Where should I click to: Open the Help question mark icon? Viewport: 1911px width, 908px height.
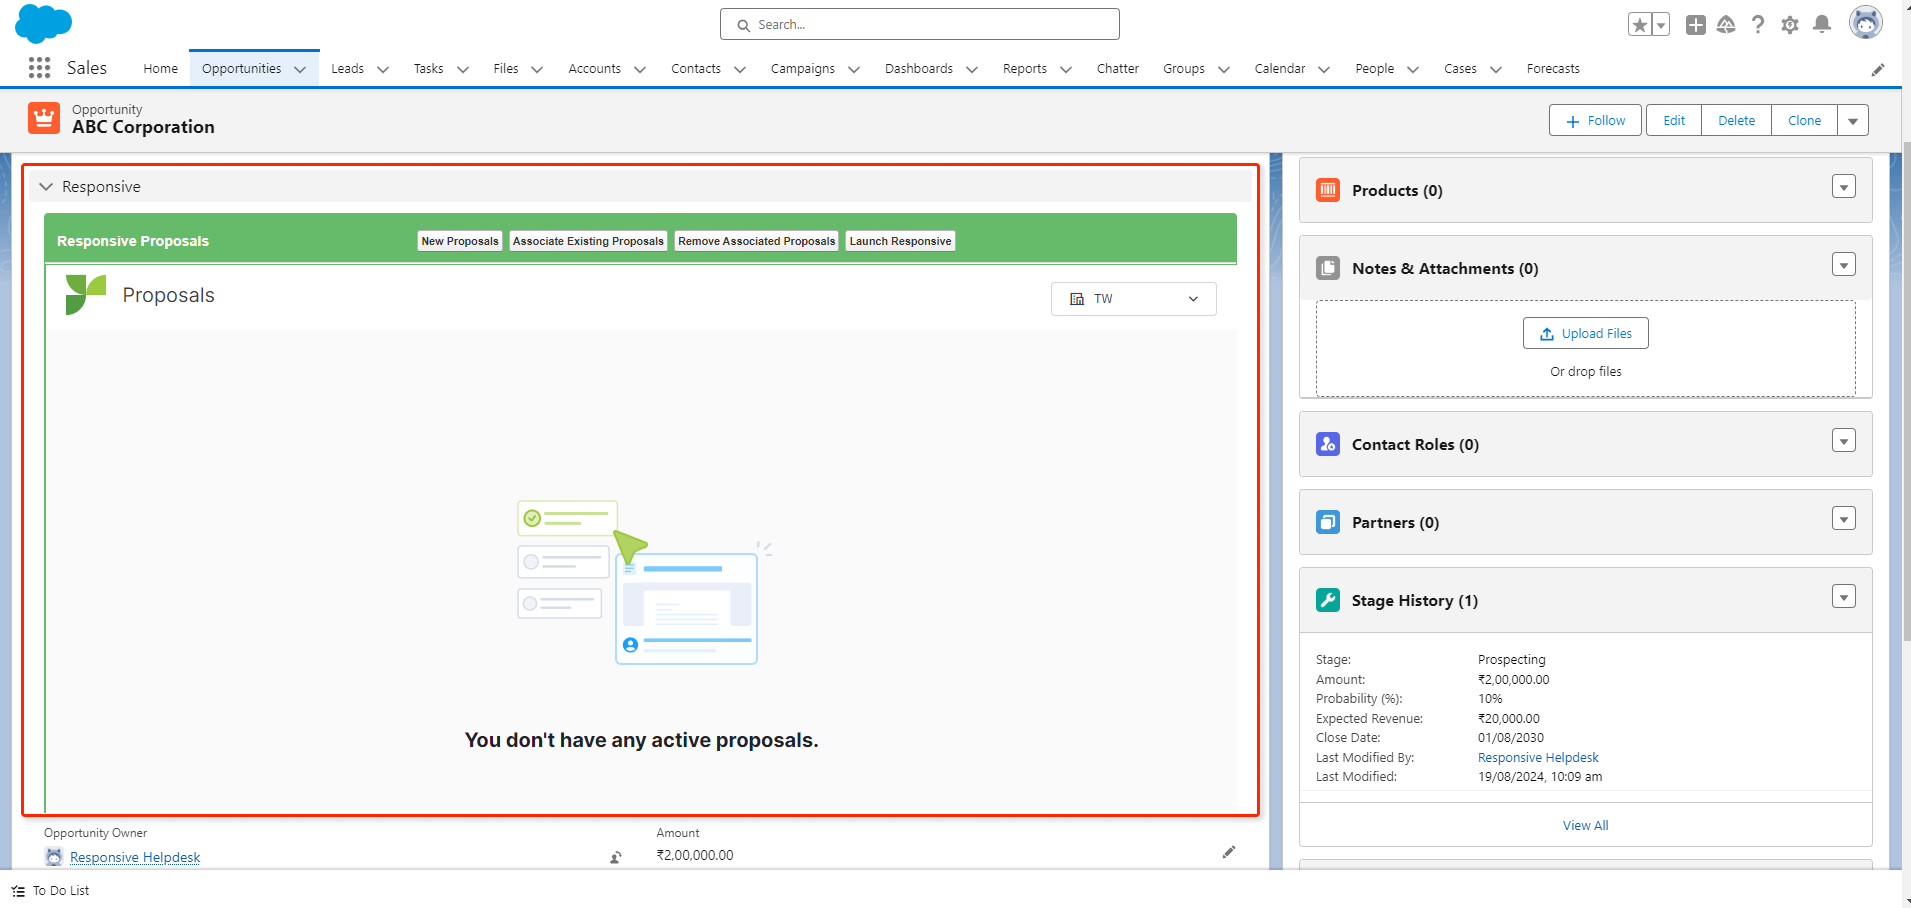(x=1758, y=25)
